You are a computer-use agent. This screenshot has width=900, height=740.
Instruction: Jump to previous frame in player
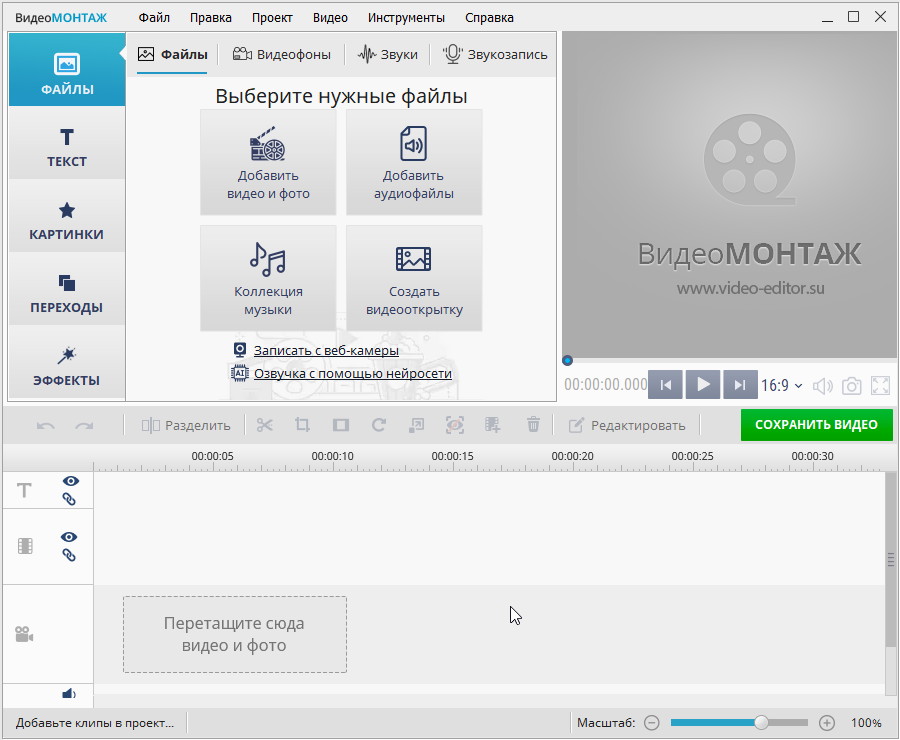coord(665,385)
